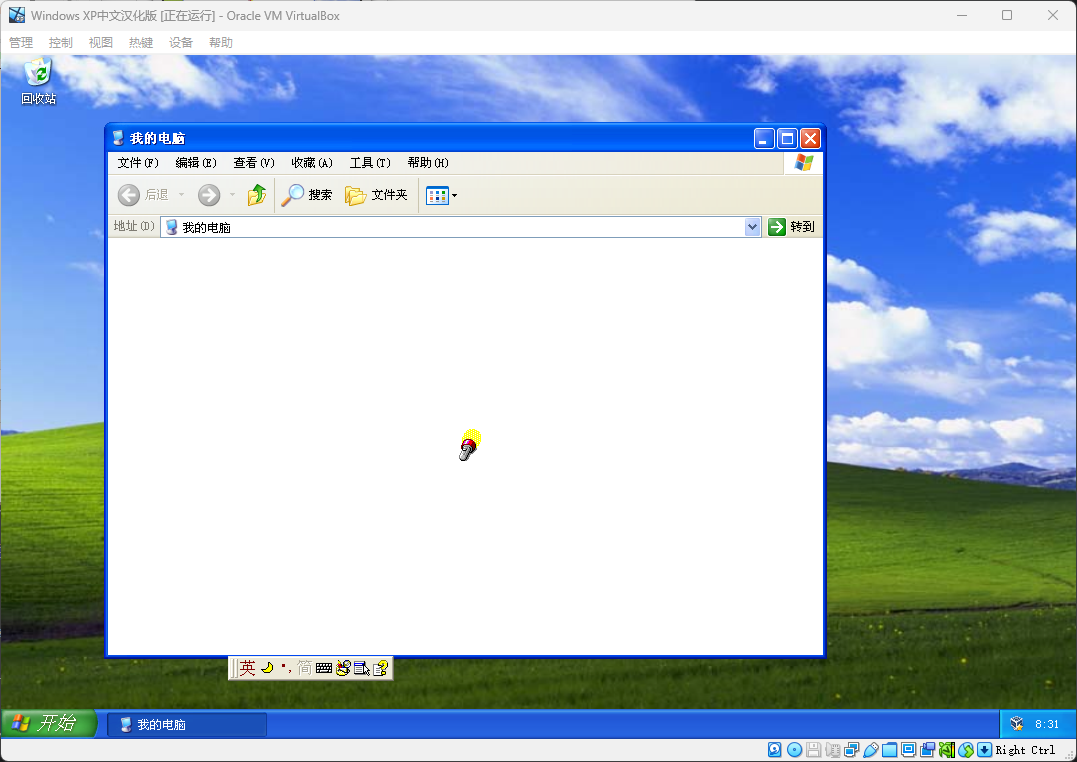This screenshot has height=762, width=1077.
Task: Toggle the 文件夹 (Folders) pane button
Action: 377,195
